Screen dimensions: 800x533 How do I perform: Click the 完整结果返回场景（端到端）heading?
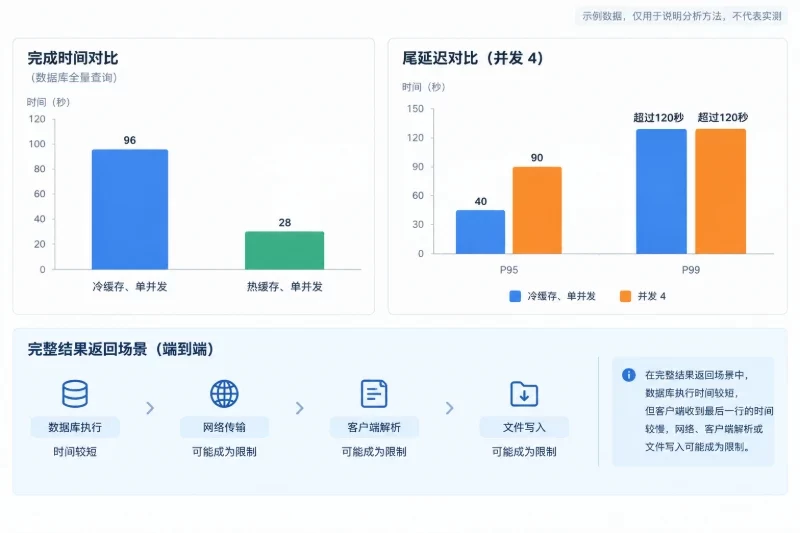coord(121,349)
